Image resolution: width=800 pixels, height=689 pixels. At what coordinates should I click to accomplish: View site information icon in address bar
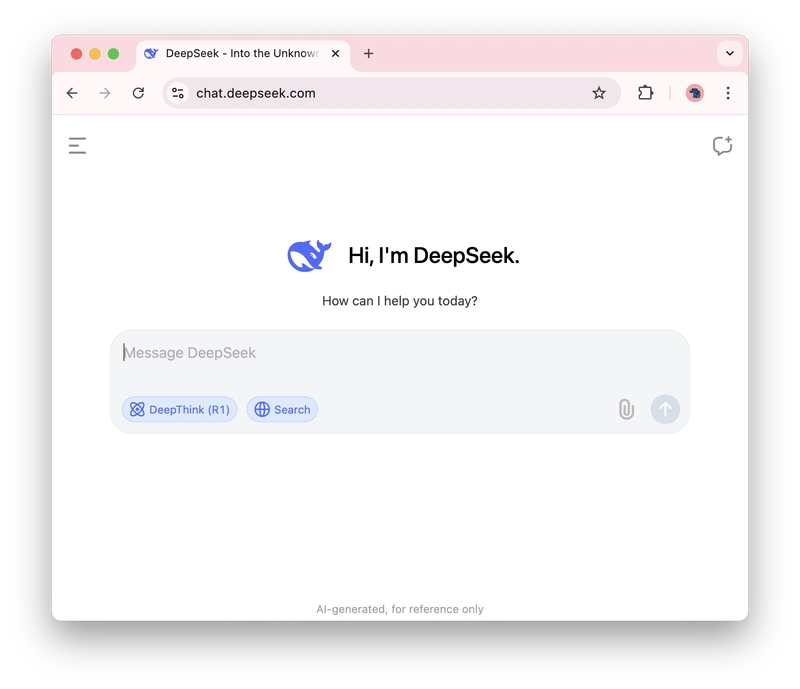point(178,93)
